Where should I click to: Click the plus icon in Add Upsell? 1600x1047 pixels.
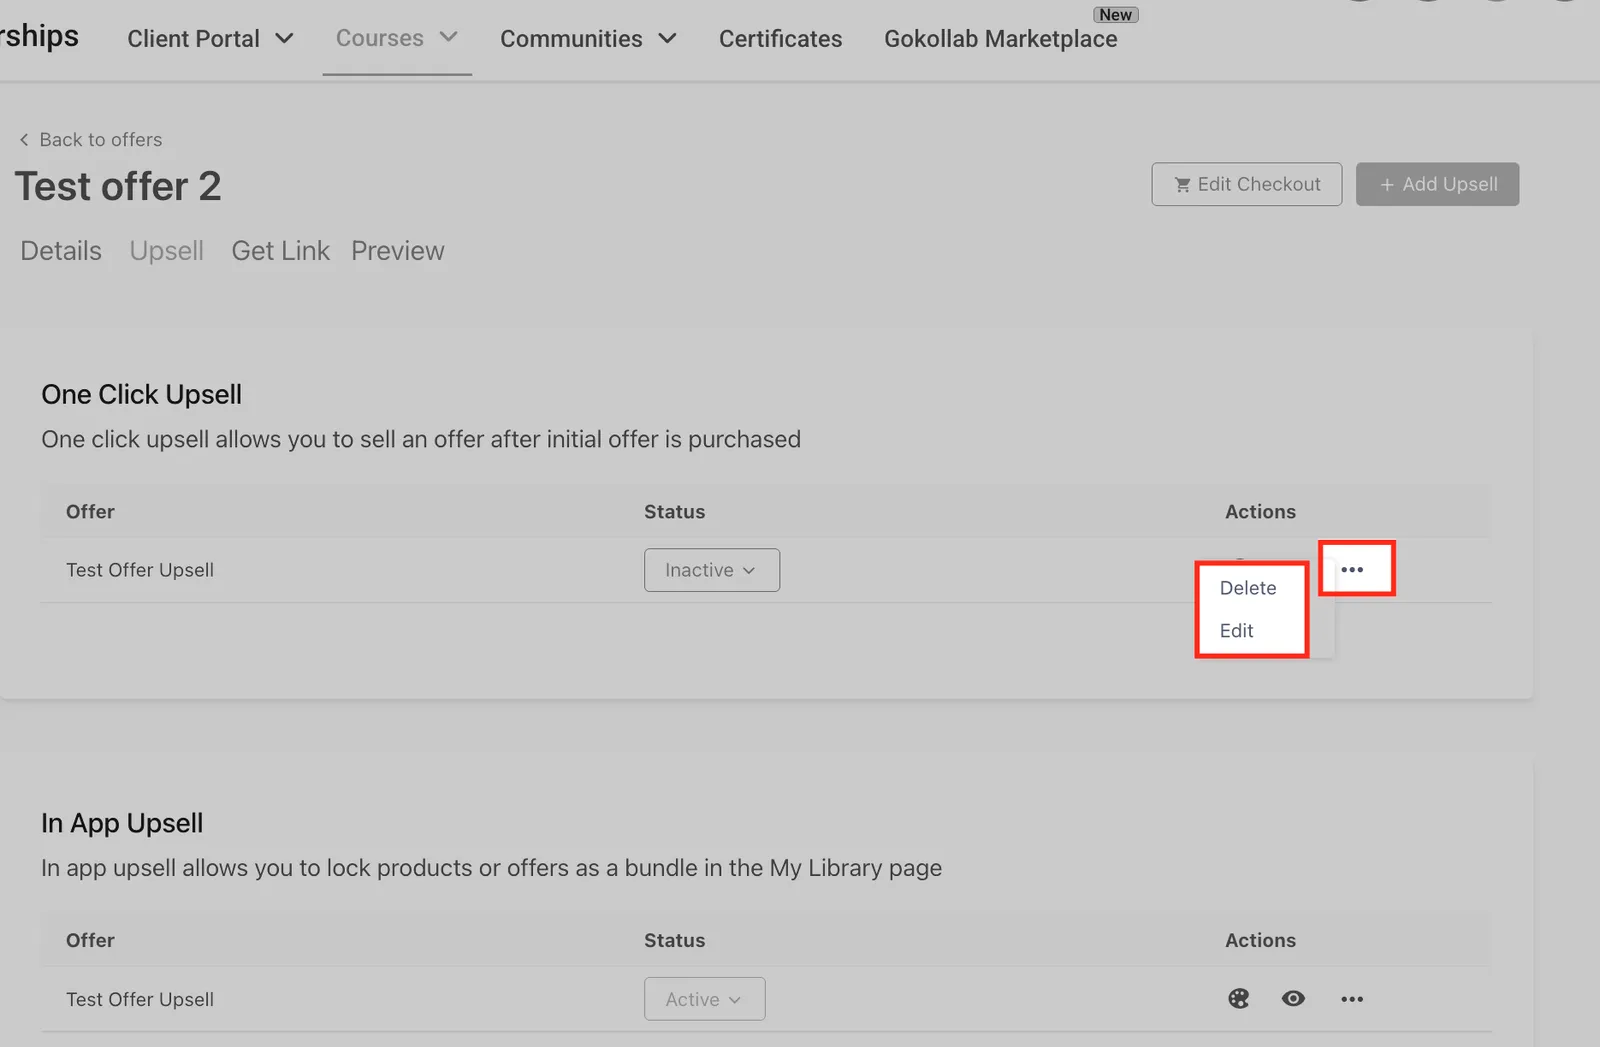click(x=1387, y=185)
